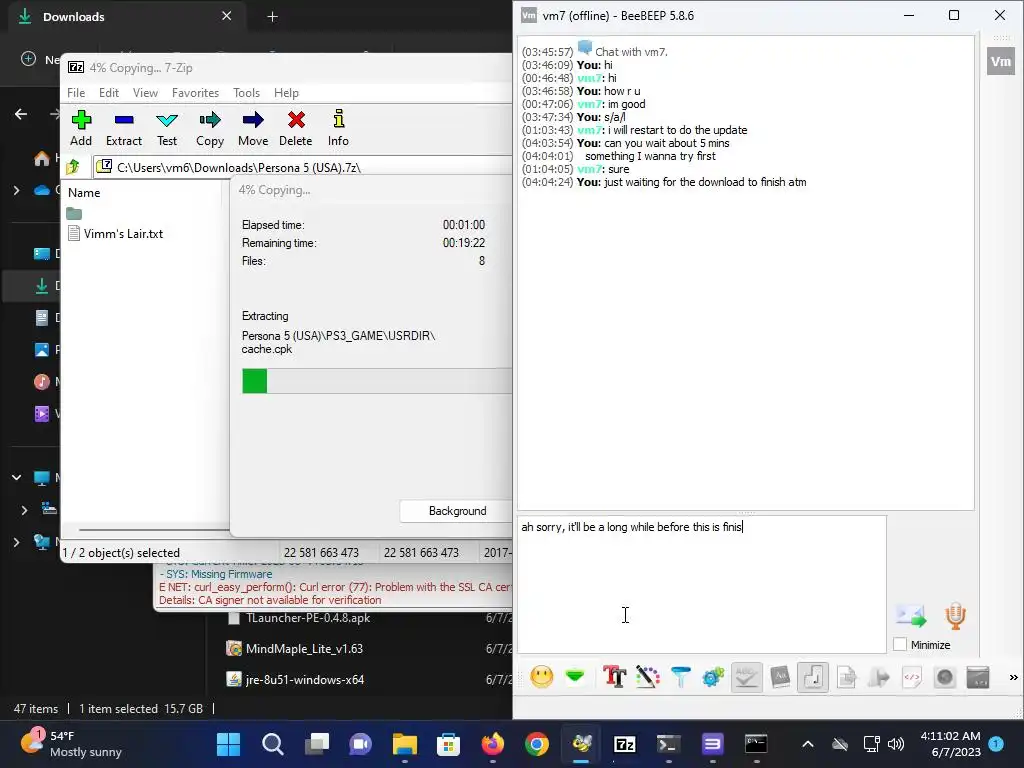This screenshot has height=768, width=1024.
Task: Open the Edit menu in 7-Zip
Action: pyautogui.click(x=108, y=93)
